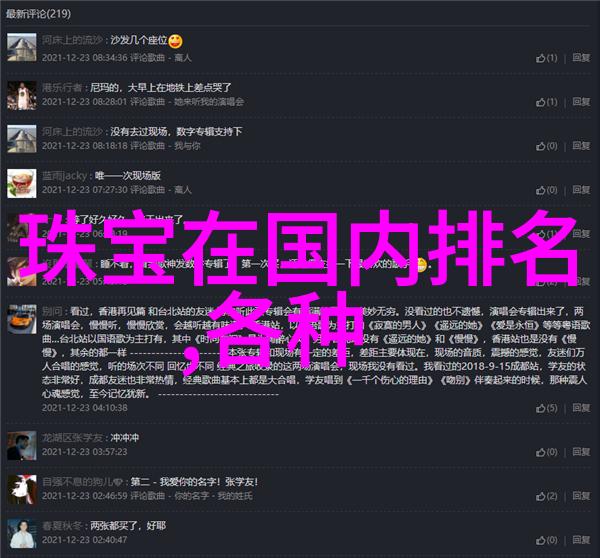This screenshot has width=600, height=558.
Task: Like the long concert comment with 5 likes
Action: coord(546,408)
